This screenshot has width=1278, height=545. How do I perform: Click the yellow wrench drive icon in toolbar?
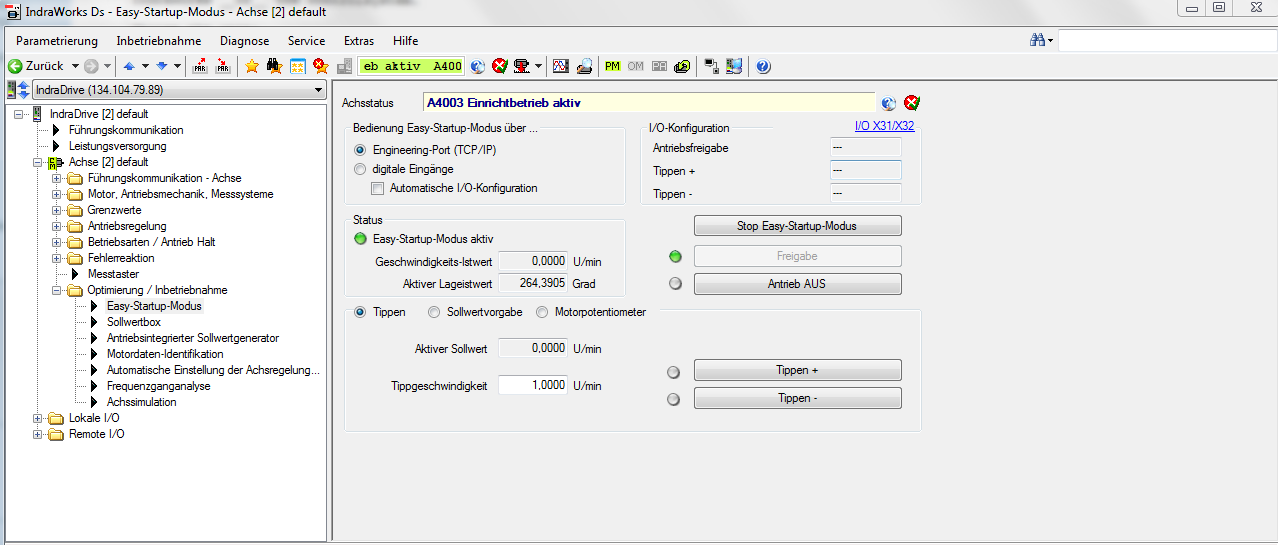tap(682, 66)
